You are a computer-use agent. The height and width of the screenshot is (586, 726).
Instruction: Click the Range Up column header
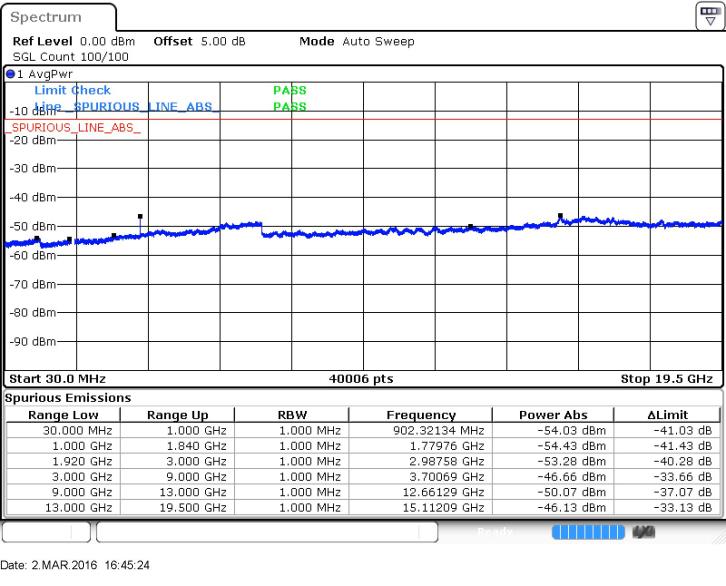(x=177, y=415)
